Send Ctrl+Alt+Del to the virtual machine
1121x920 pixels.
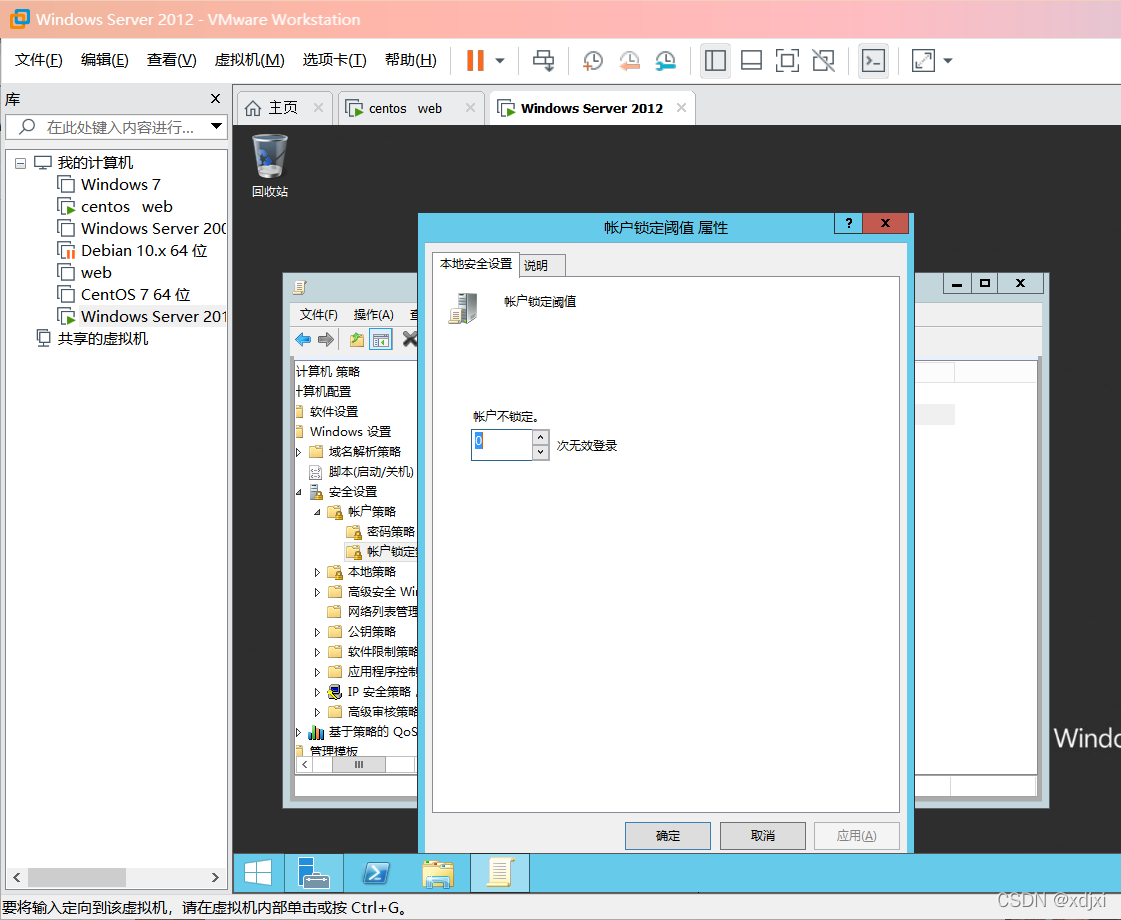(x=543, y=61)
